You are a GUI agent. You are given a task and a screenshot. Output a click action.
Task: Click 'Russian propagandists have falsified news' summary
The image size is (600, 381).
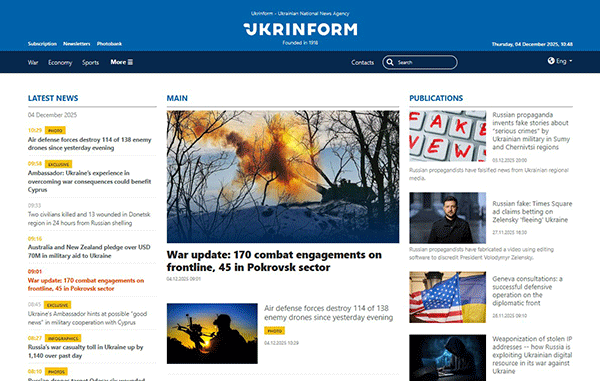point(489,174)
